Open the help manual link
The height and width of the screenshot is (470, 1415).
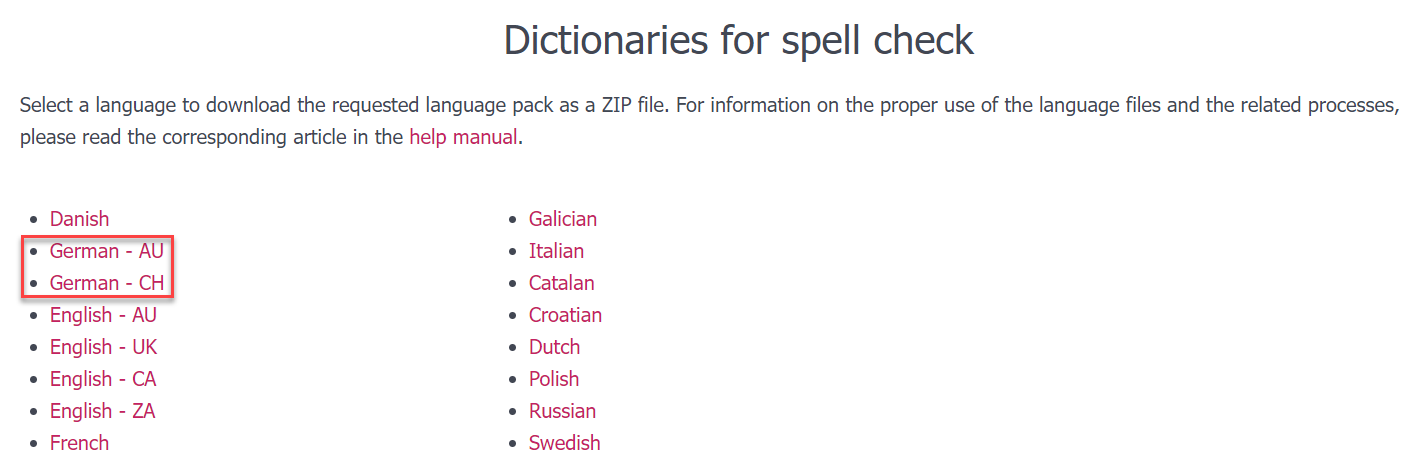463,137
